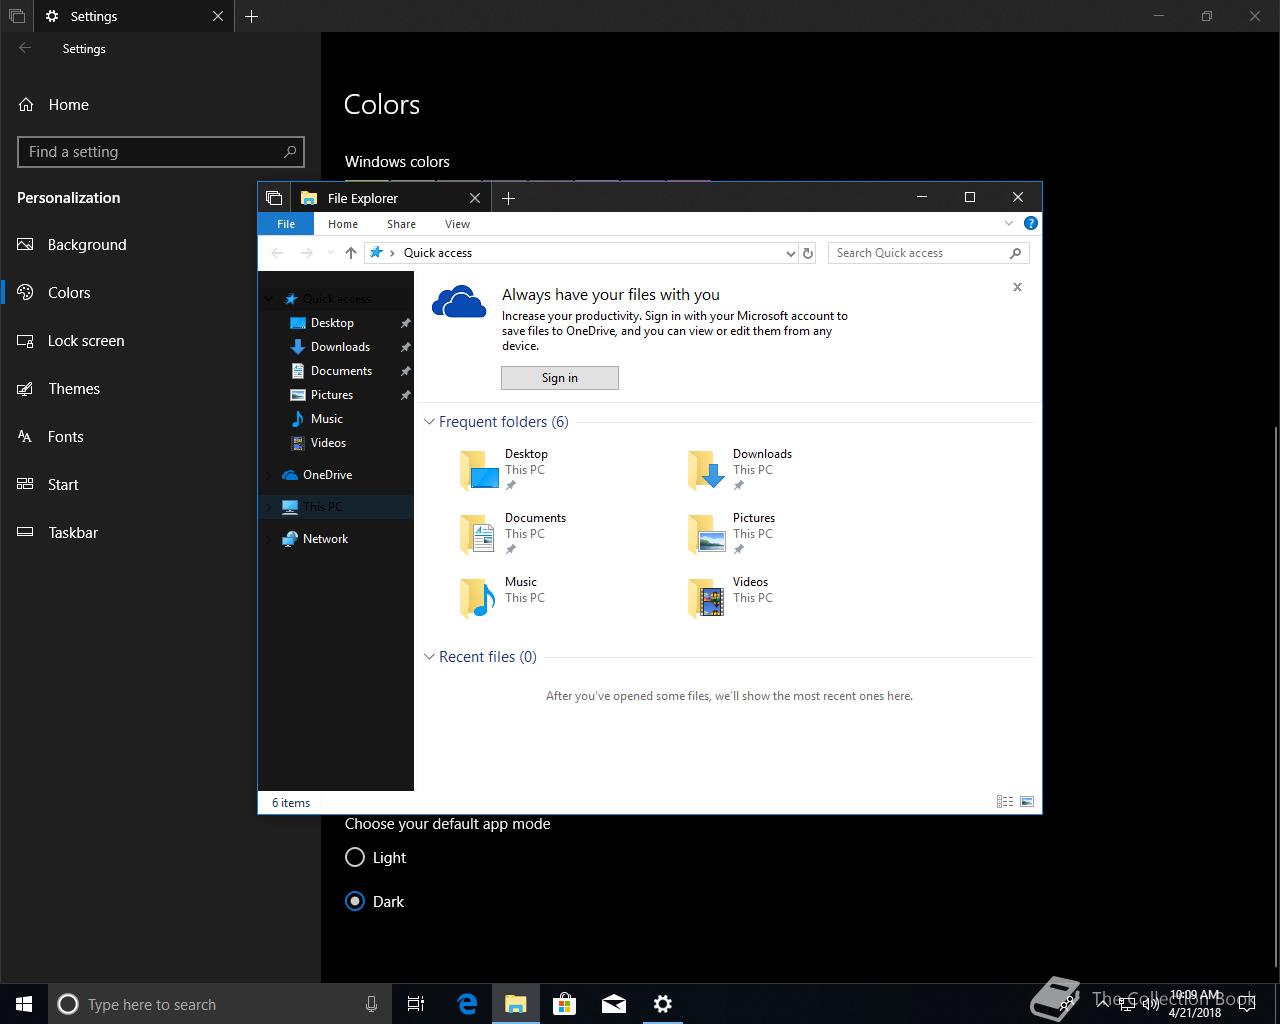Switch to large icons view in status bar

tap(1027, 802)
